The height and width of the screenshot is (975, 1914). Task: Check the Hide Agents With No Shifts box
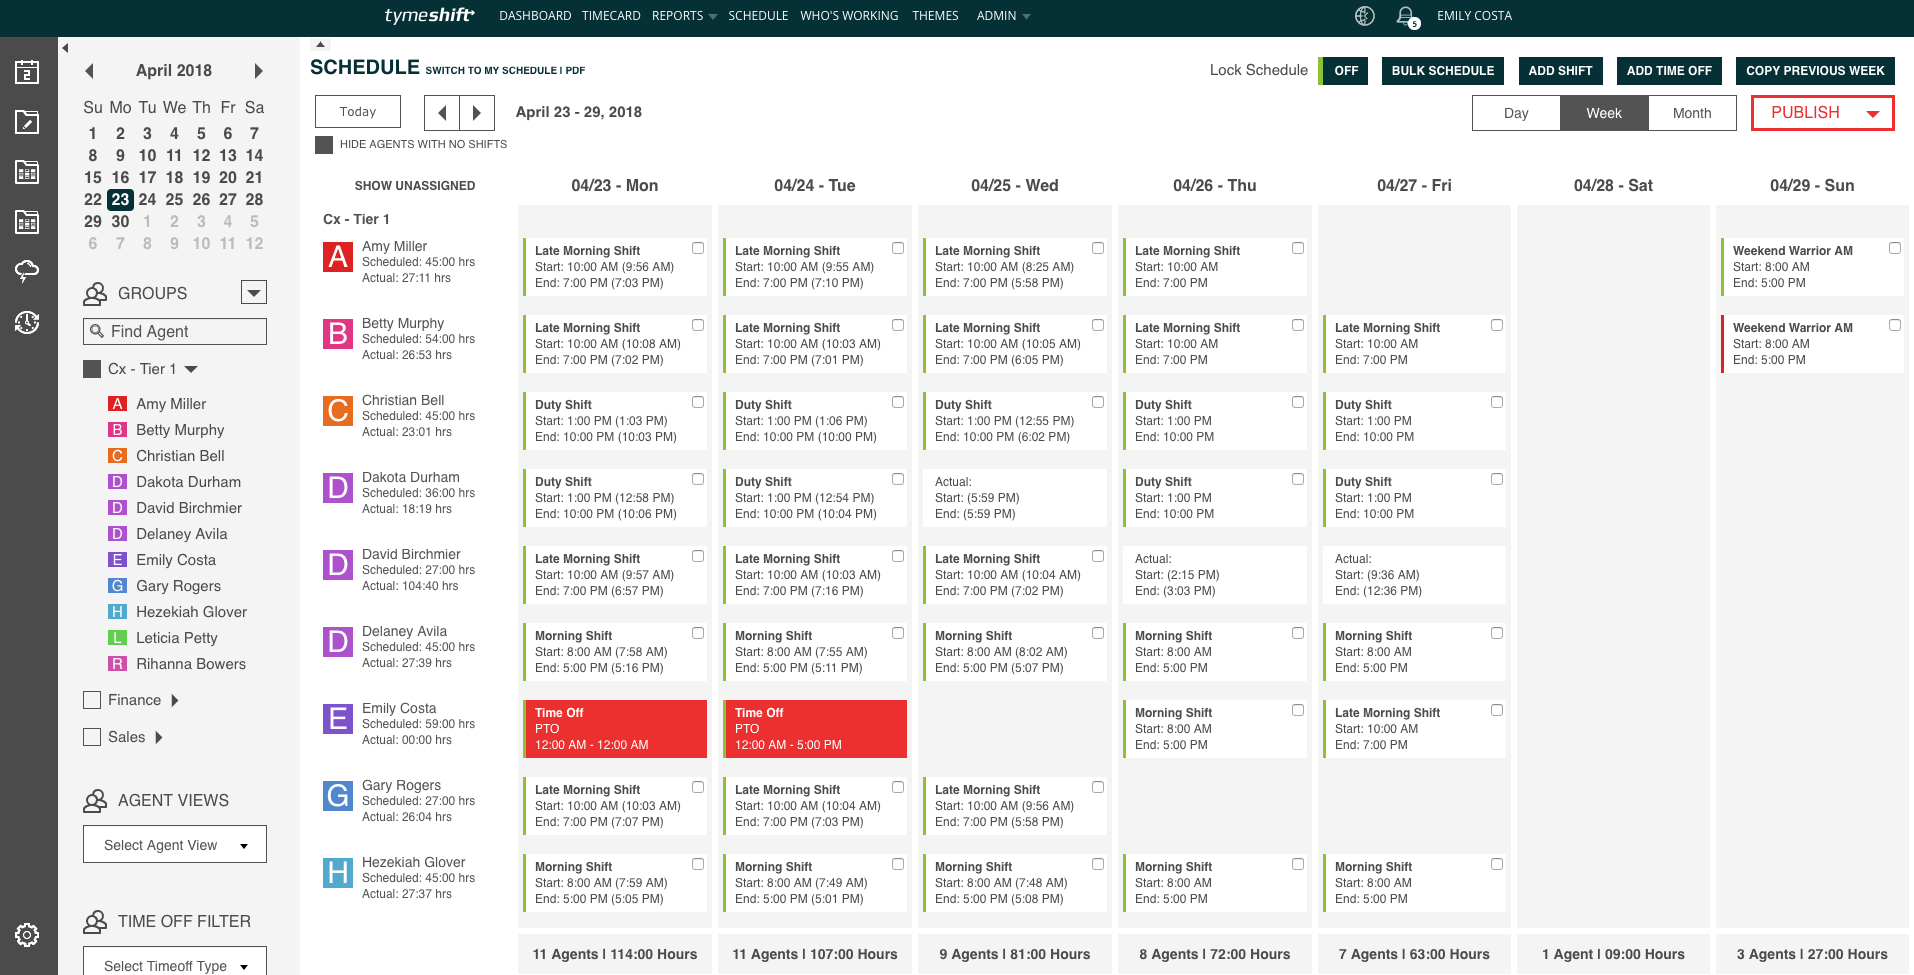[x=324, y=145]
